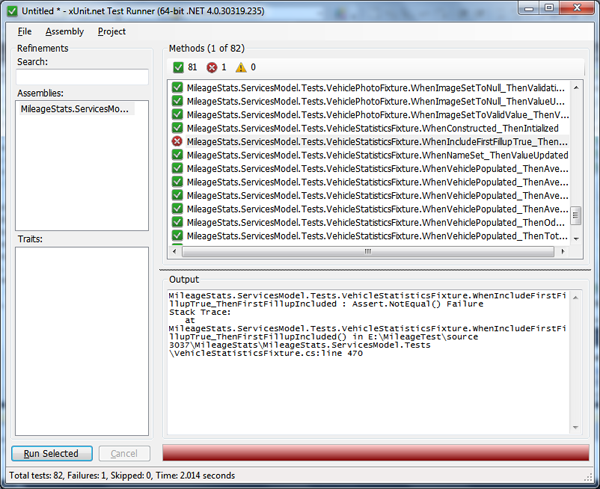Click green check icon beside WhenImageSetToNull_ThenValidation test
Screen dimensions: 600x489
click(x=177, y=88)
